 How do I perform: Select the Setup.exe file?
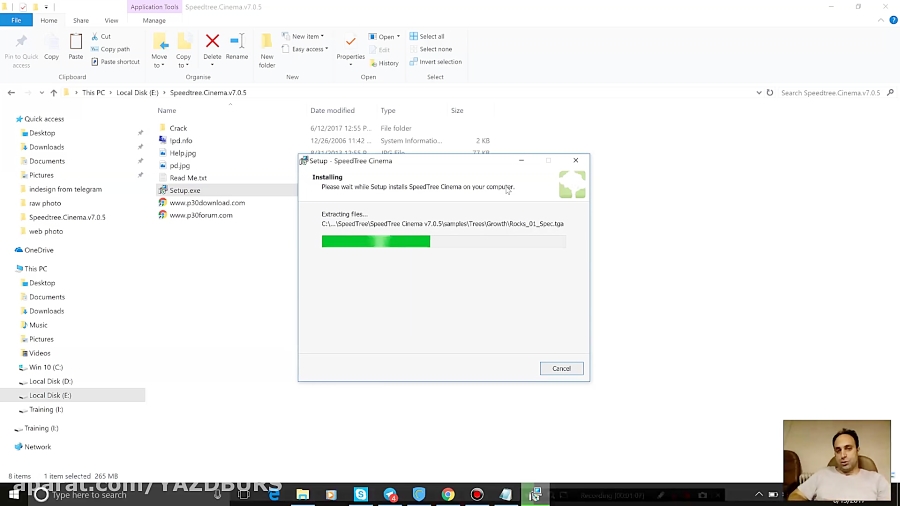pyautogui.click(x=185, y=190)
